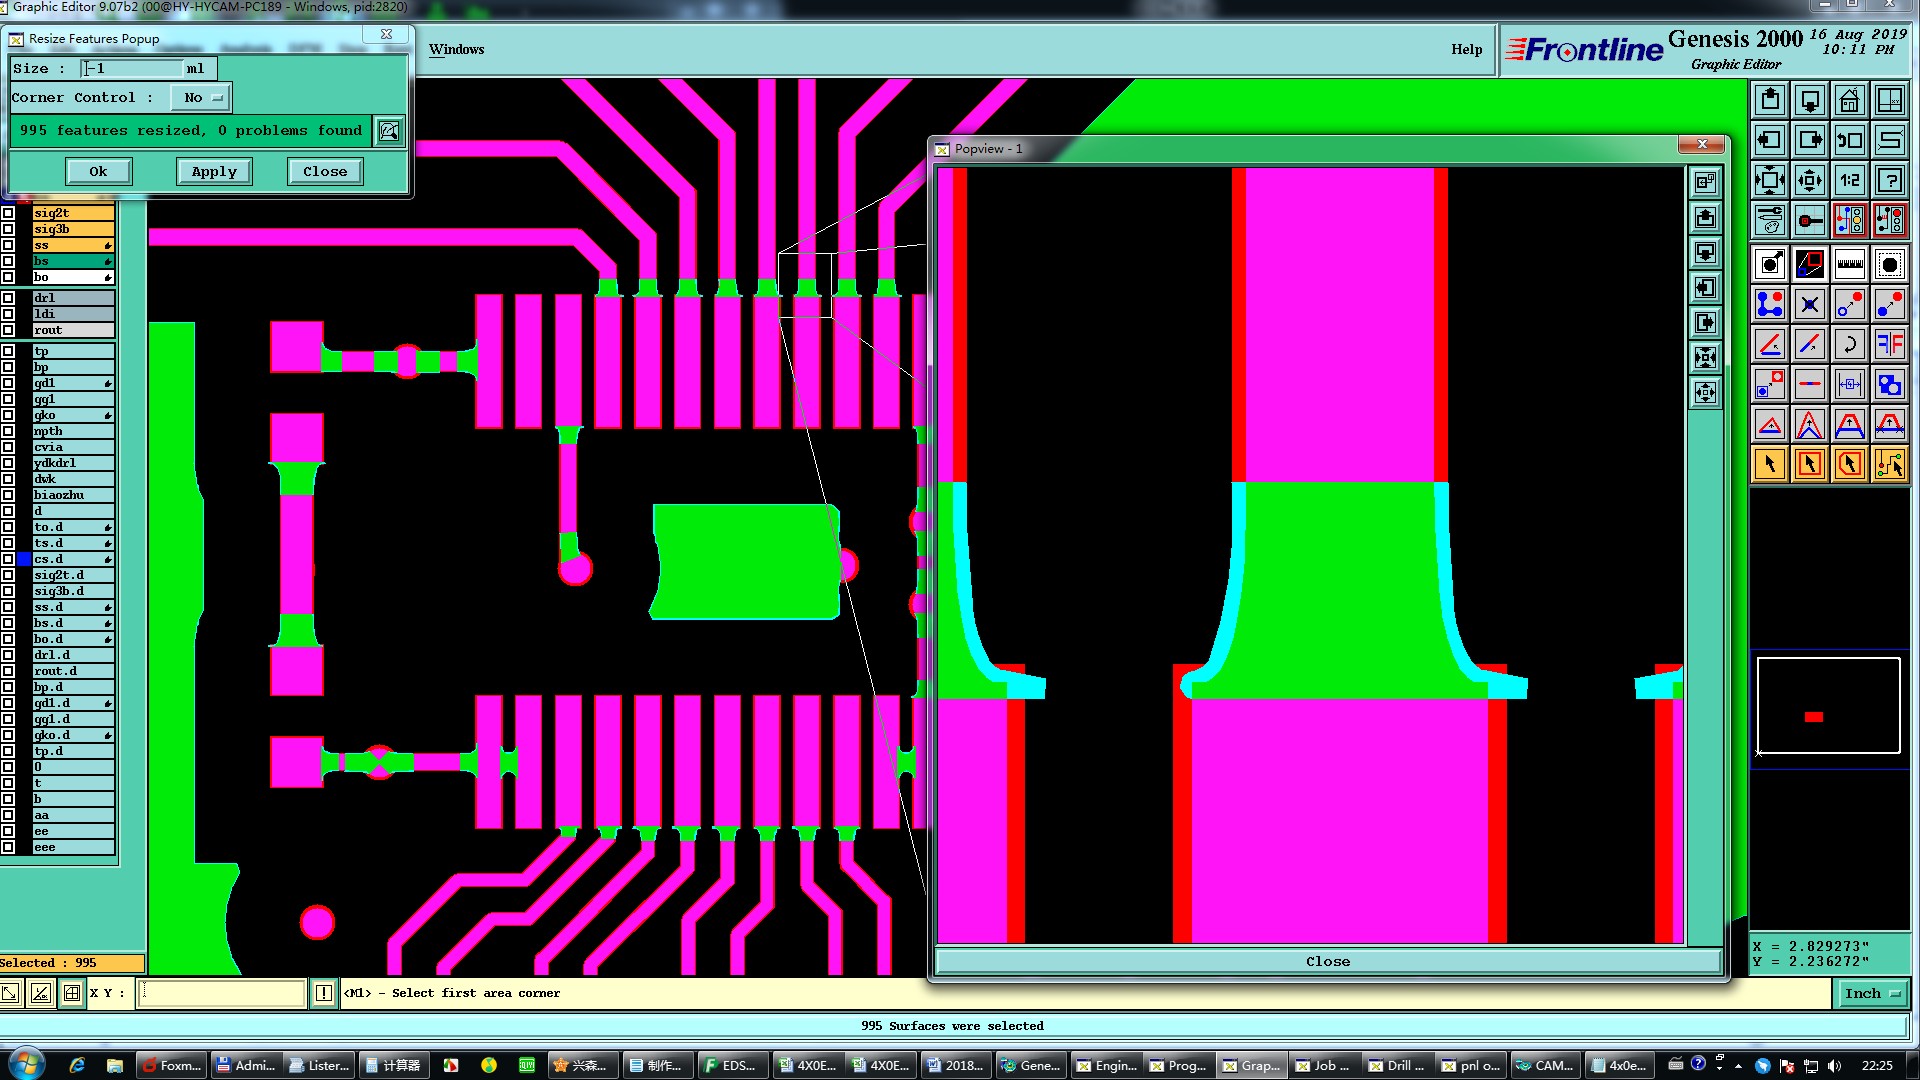Image resolution: width=1920 pixels, height=1080 pixels.
Task: Click the net selection pointer icon
Action: 1889,464
